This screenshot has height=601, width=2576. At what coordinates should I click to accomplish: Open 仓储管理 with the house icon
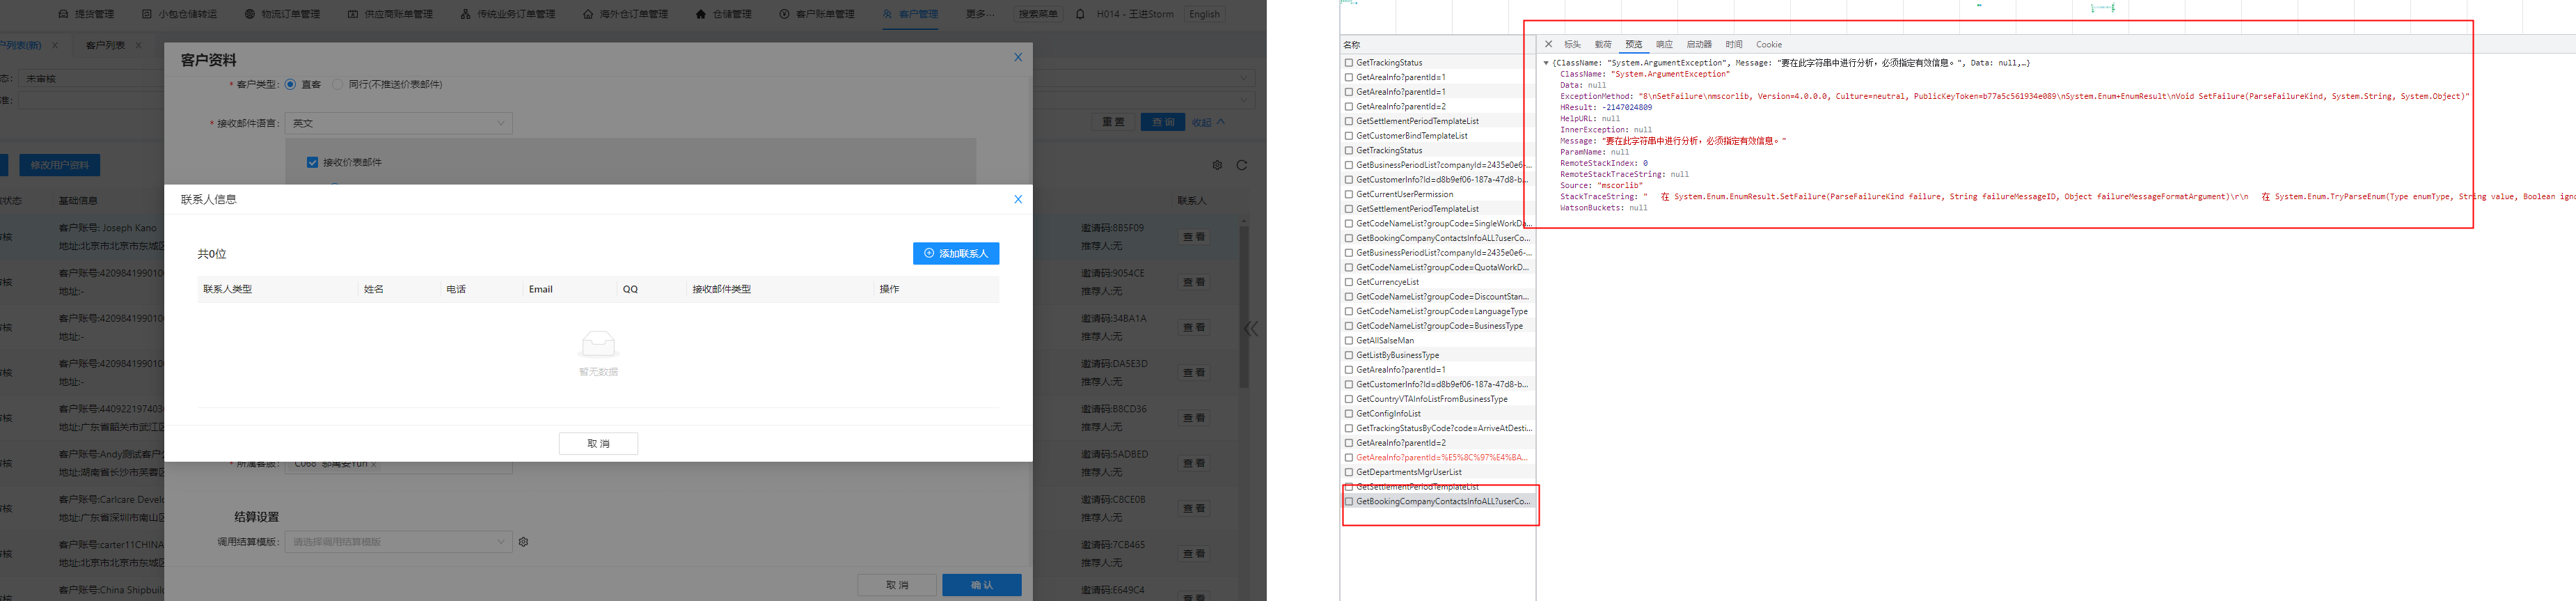pyautogui.click(x=723, y=14)
